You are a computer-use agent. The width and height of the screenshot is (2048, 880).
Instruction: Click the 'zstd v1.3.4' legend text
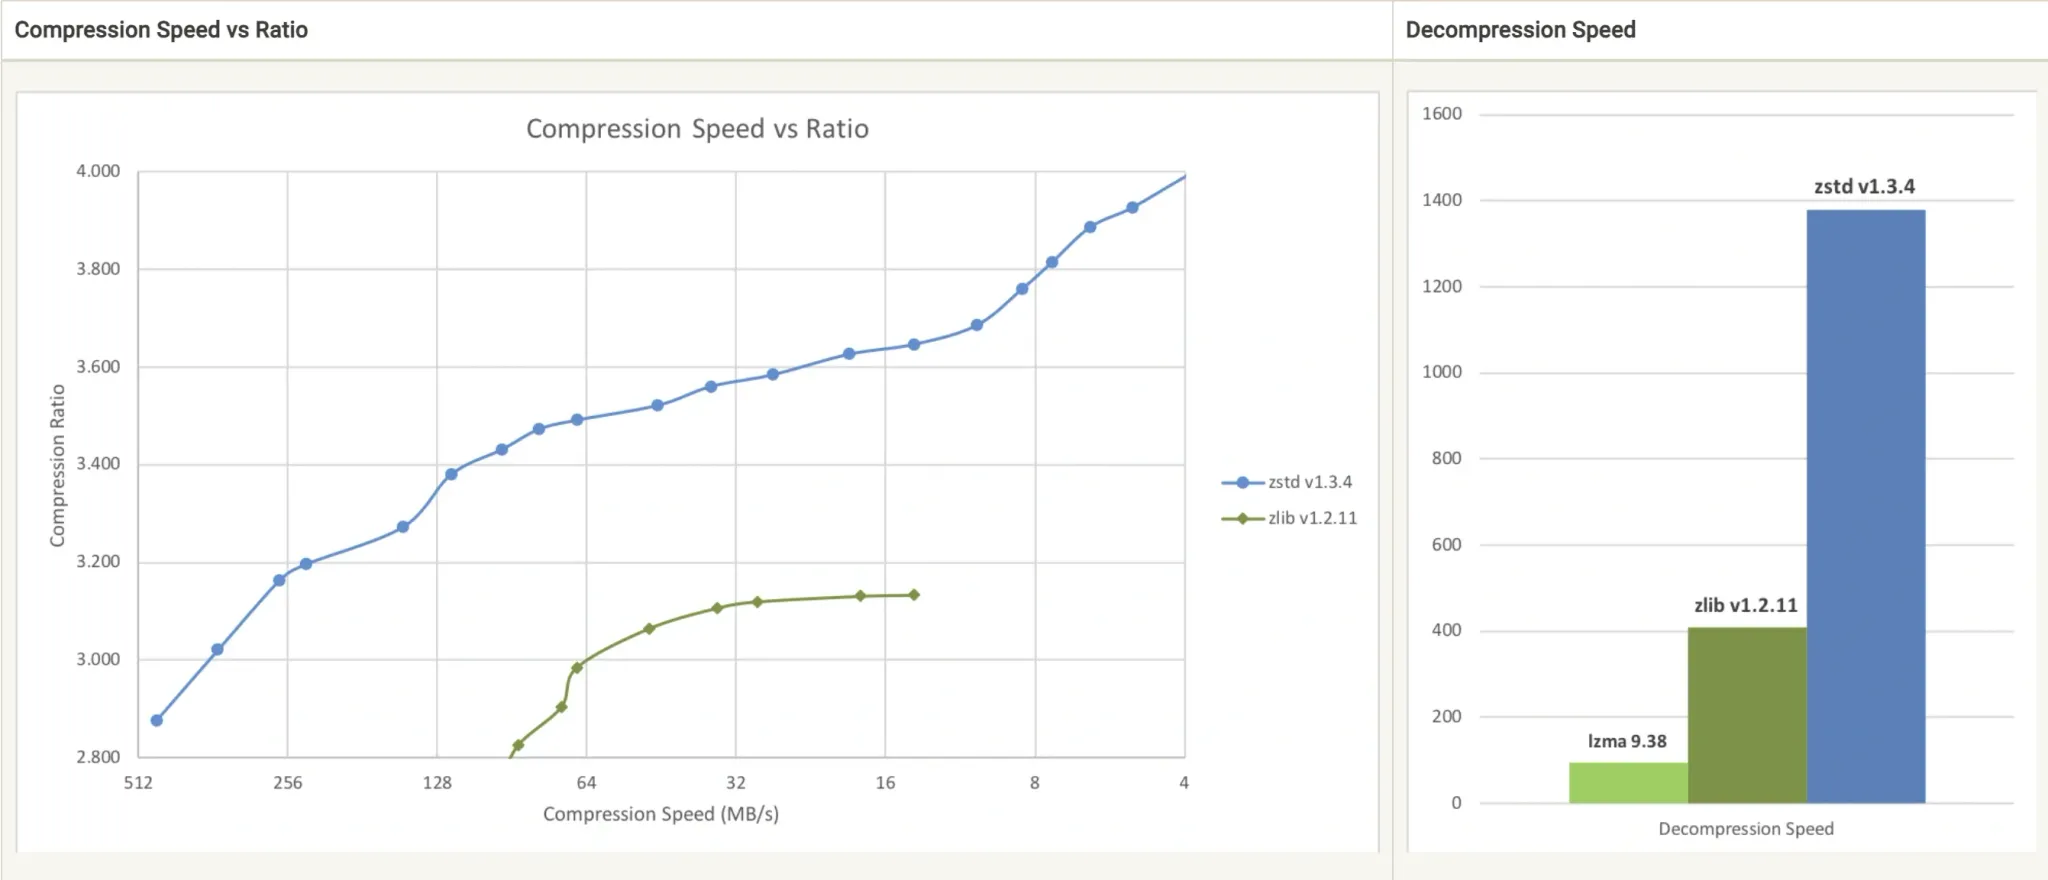pyautogui.click(x=1310, y=482)
